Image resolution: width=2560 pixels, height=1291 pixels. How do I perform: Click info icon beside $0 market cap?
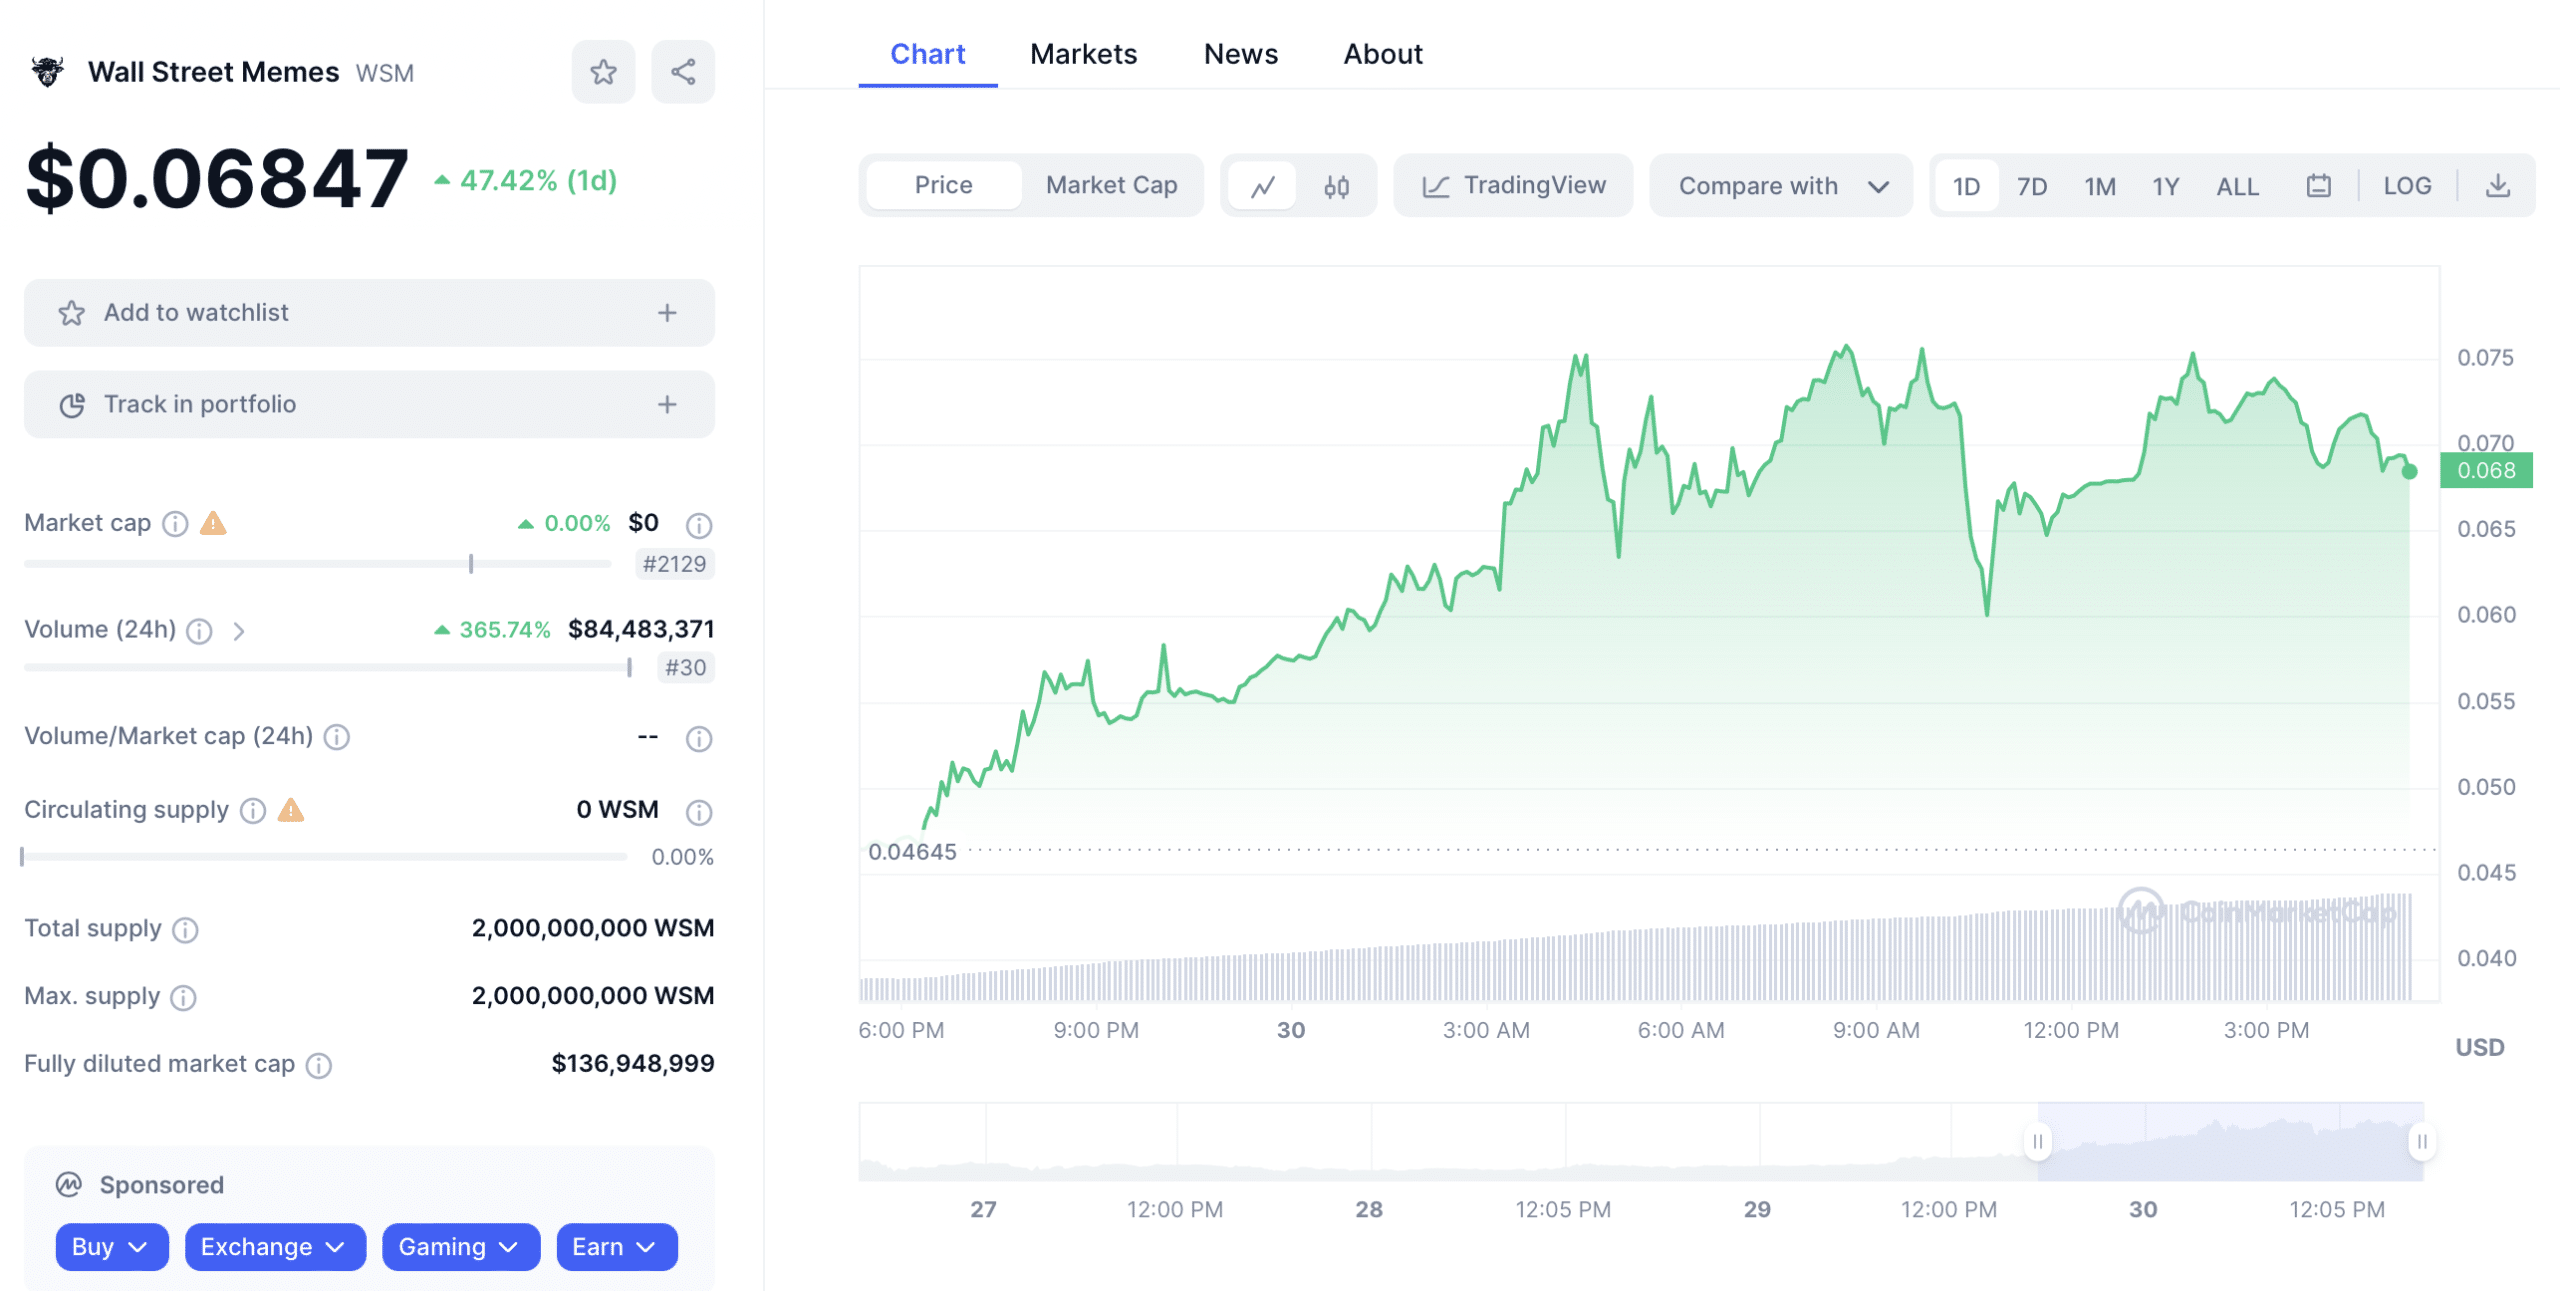[699, 525]
